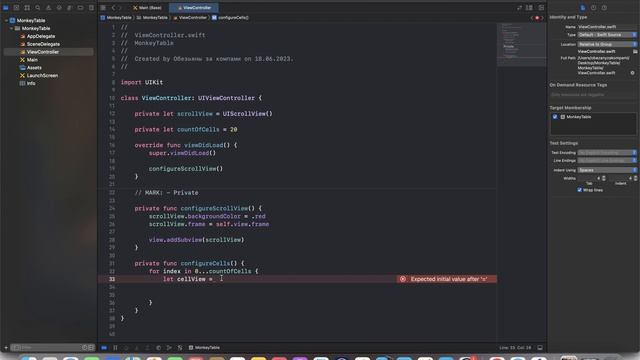This screenshot has width=640, height=360.
Task: Open the Line Endings dropdown
Action: (x=607, y=161)
